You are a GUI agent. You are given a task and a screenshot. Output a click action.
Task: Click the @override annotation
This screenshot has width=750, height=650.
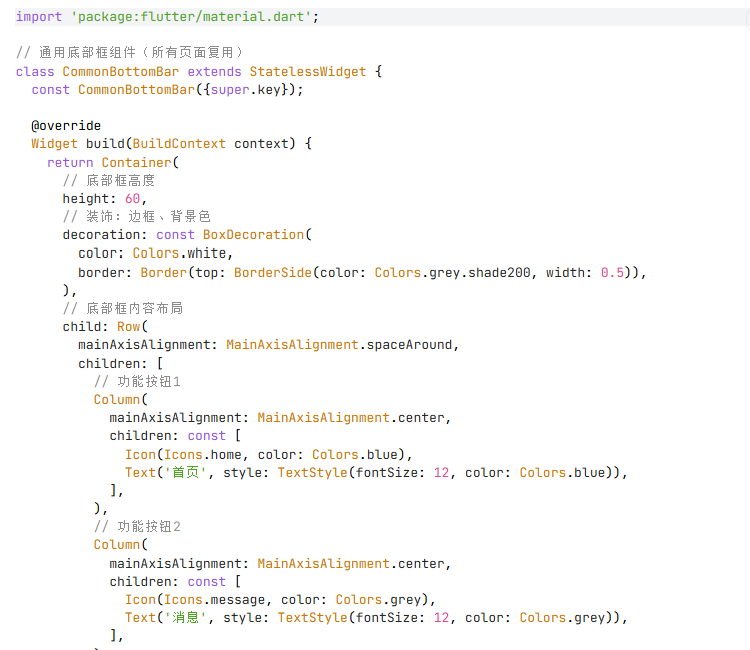(x=66, y=126)
